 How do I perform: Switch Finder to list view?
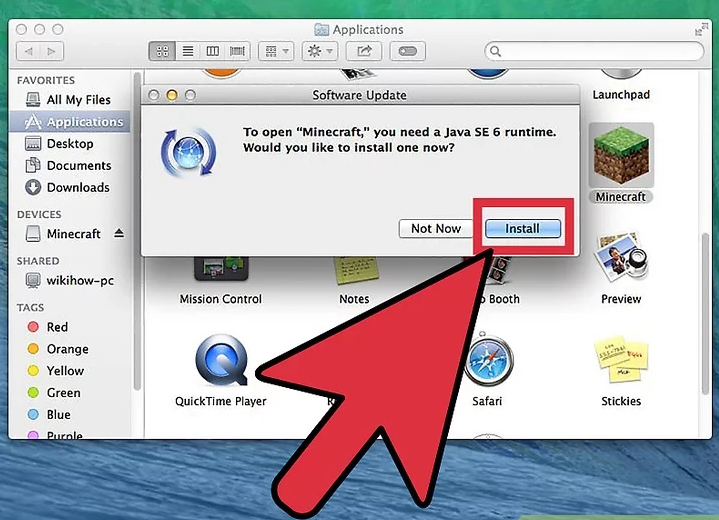tap(187, 51)
